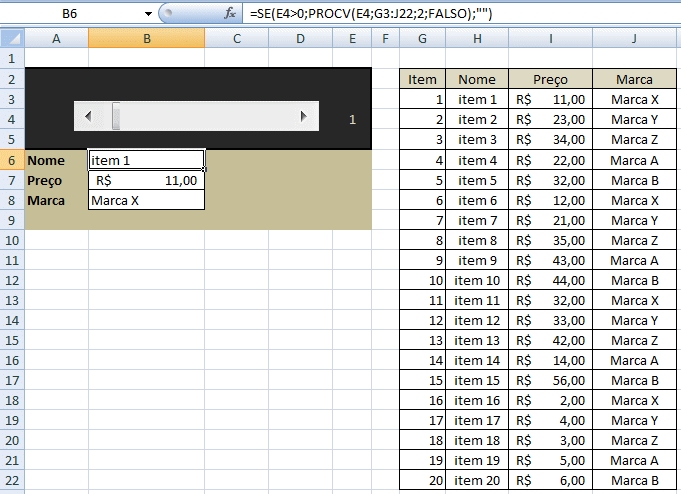The image size is (681, 494).
Task: Select column C header
Action: [237, 39]
